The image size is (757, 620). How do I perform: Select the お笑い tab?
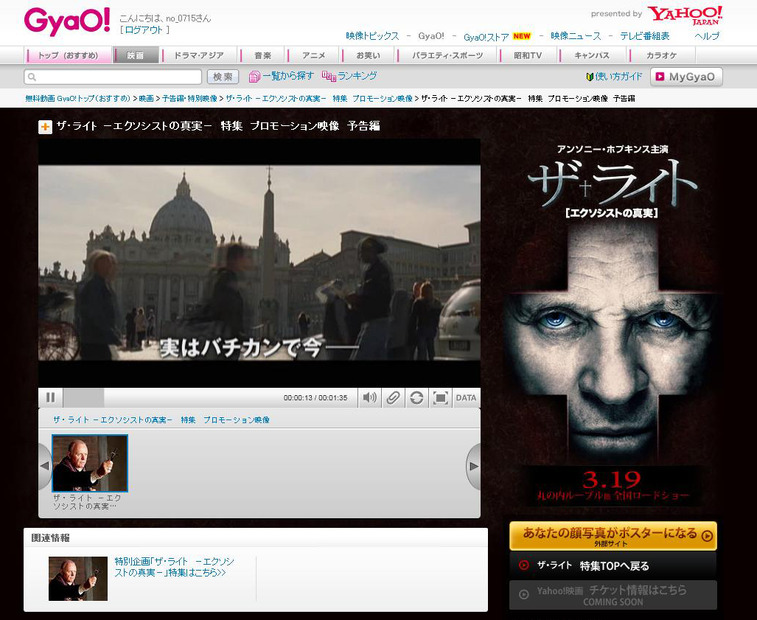[x=368, y=56]
